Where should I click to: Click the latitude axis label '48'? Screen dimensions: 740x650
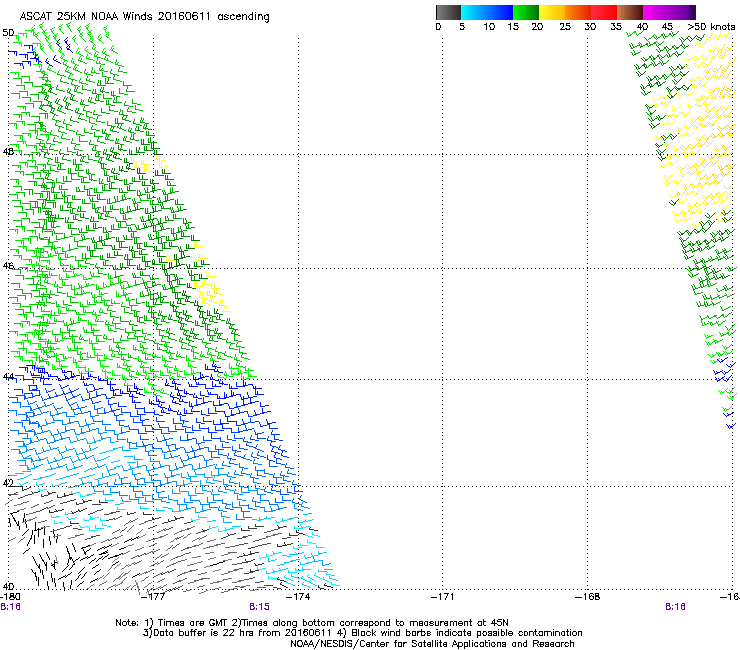[x=8, y=152]
